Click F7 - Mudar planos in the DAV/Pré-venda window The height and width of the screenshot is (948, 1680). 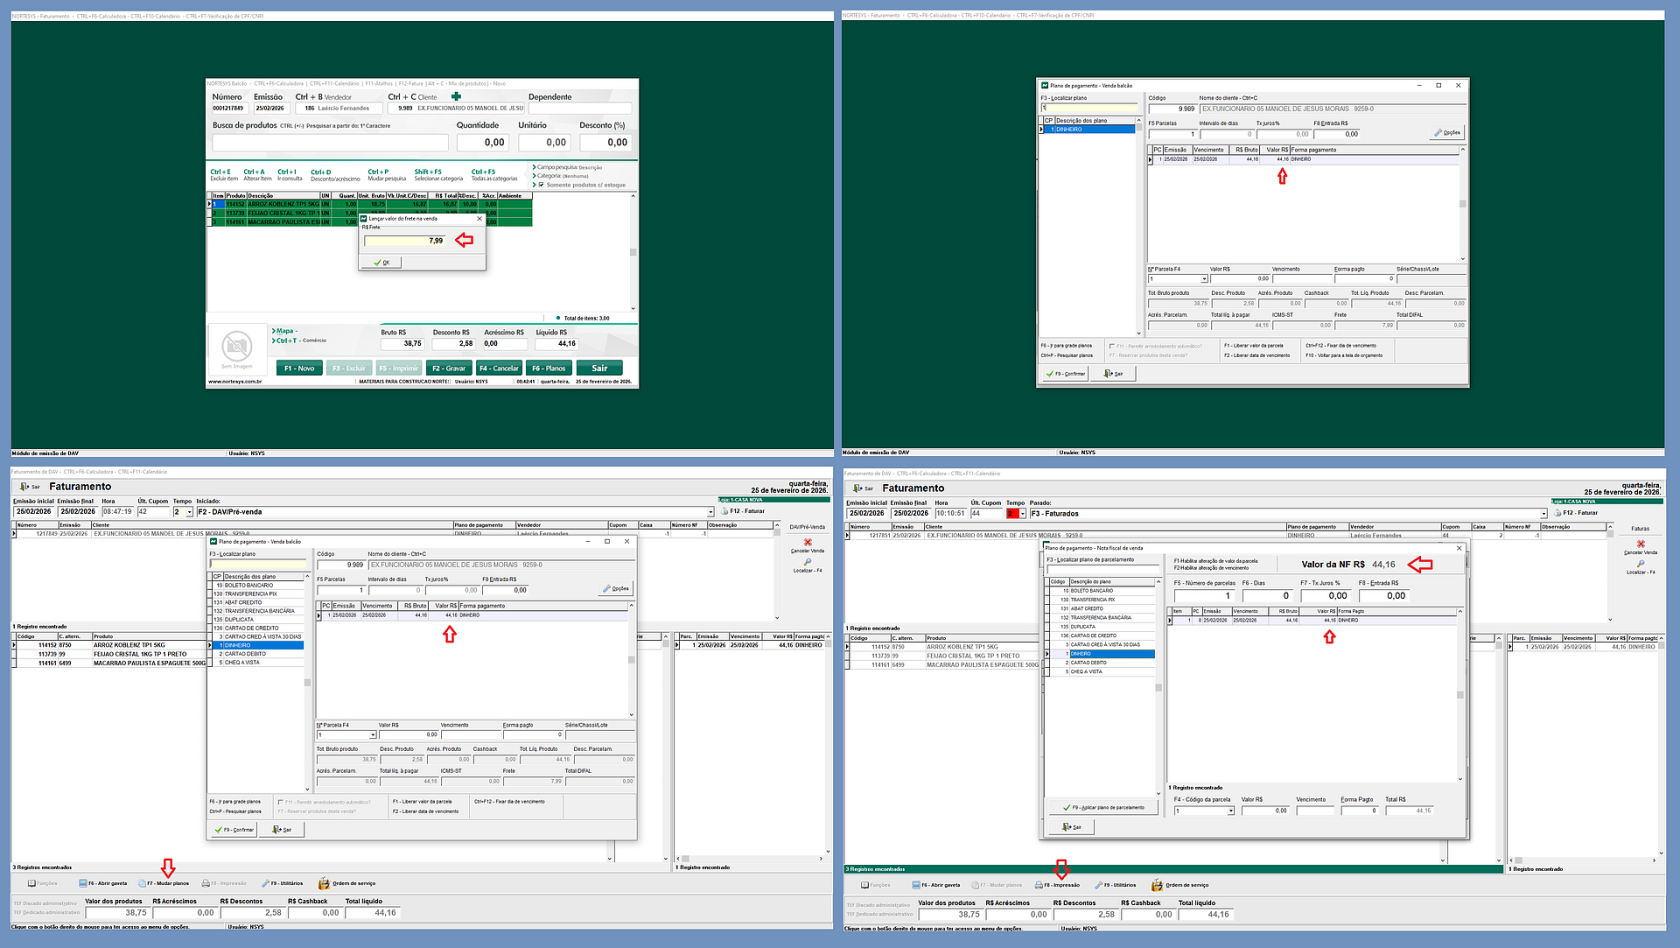tap(164, 883)
